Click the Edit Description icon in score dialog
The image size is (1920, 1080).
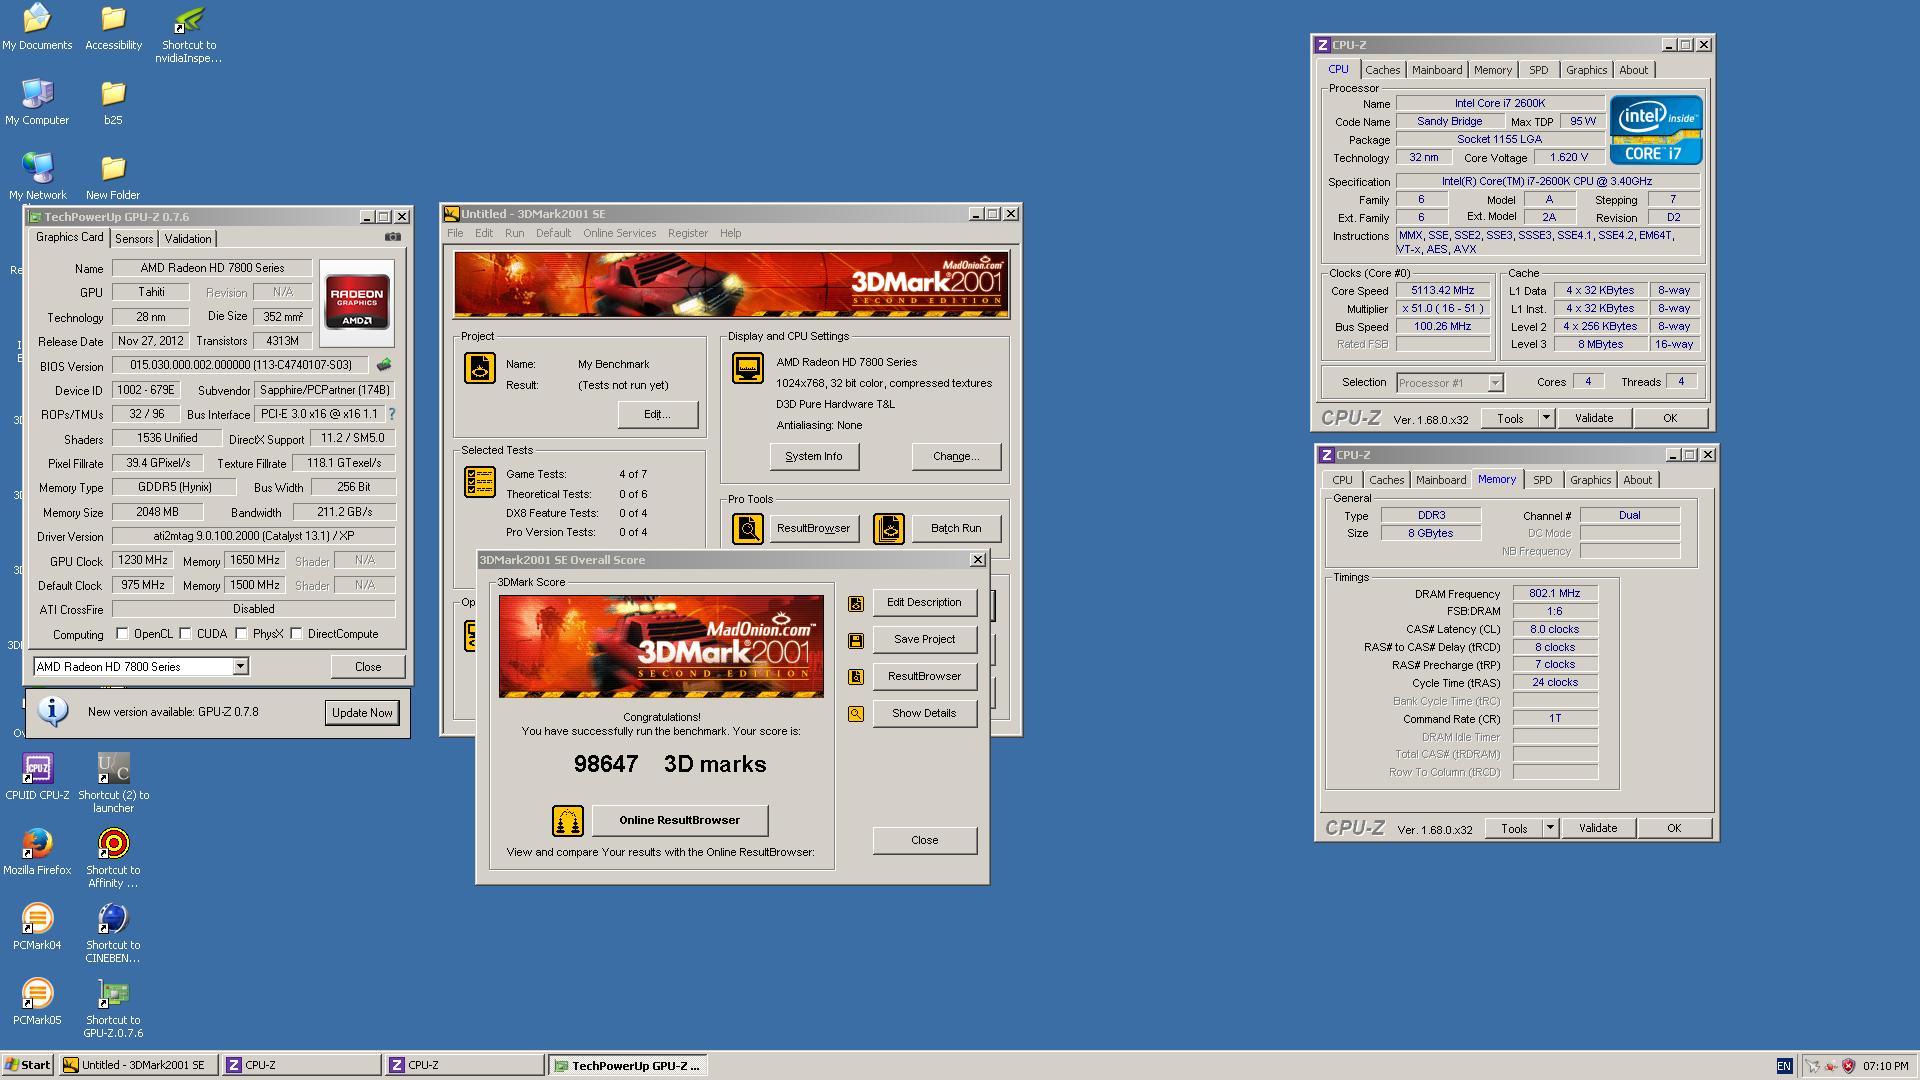[x=856, y=603]
